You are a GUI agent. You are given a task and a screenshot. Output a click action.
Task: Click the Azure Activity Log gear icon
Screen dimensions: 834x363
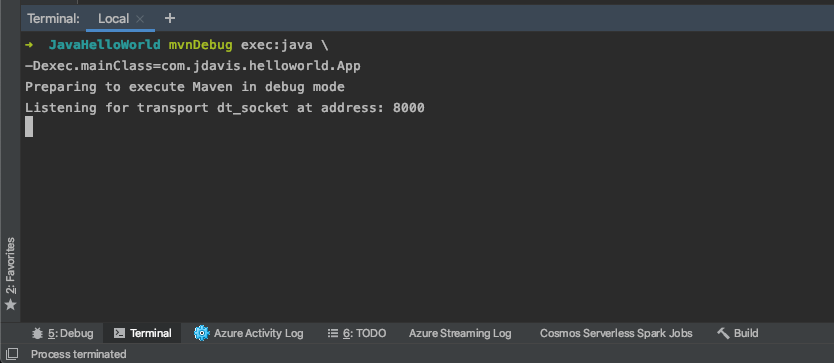(202, 333)
